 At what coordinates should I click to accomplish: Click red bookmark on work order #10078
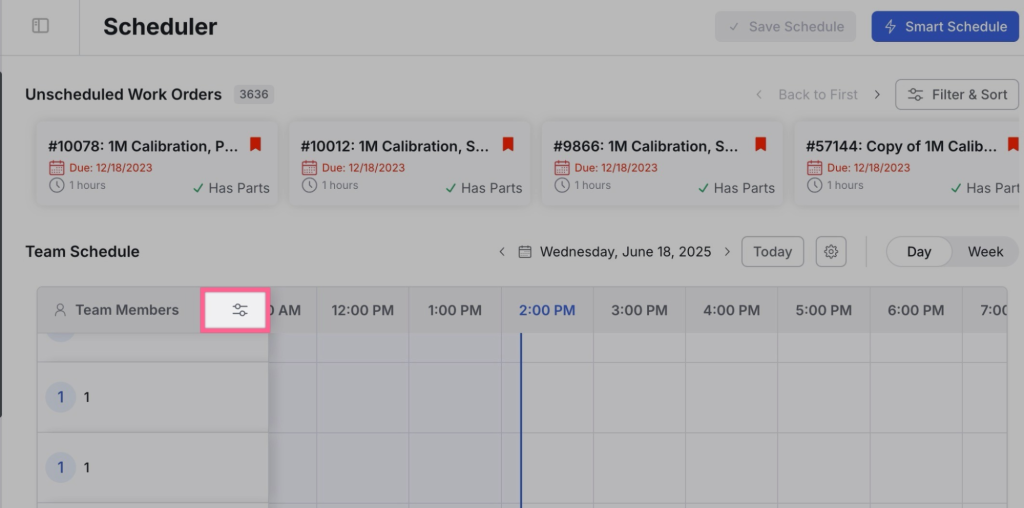tap(255, 145)
